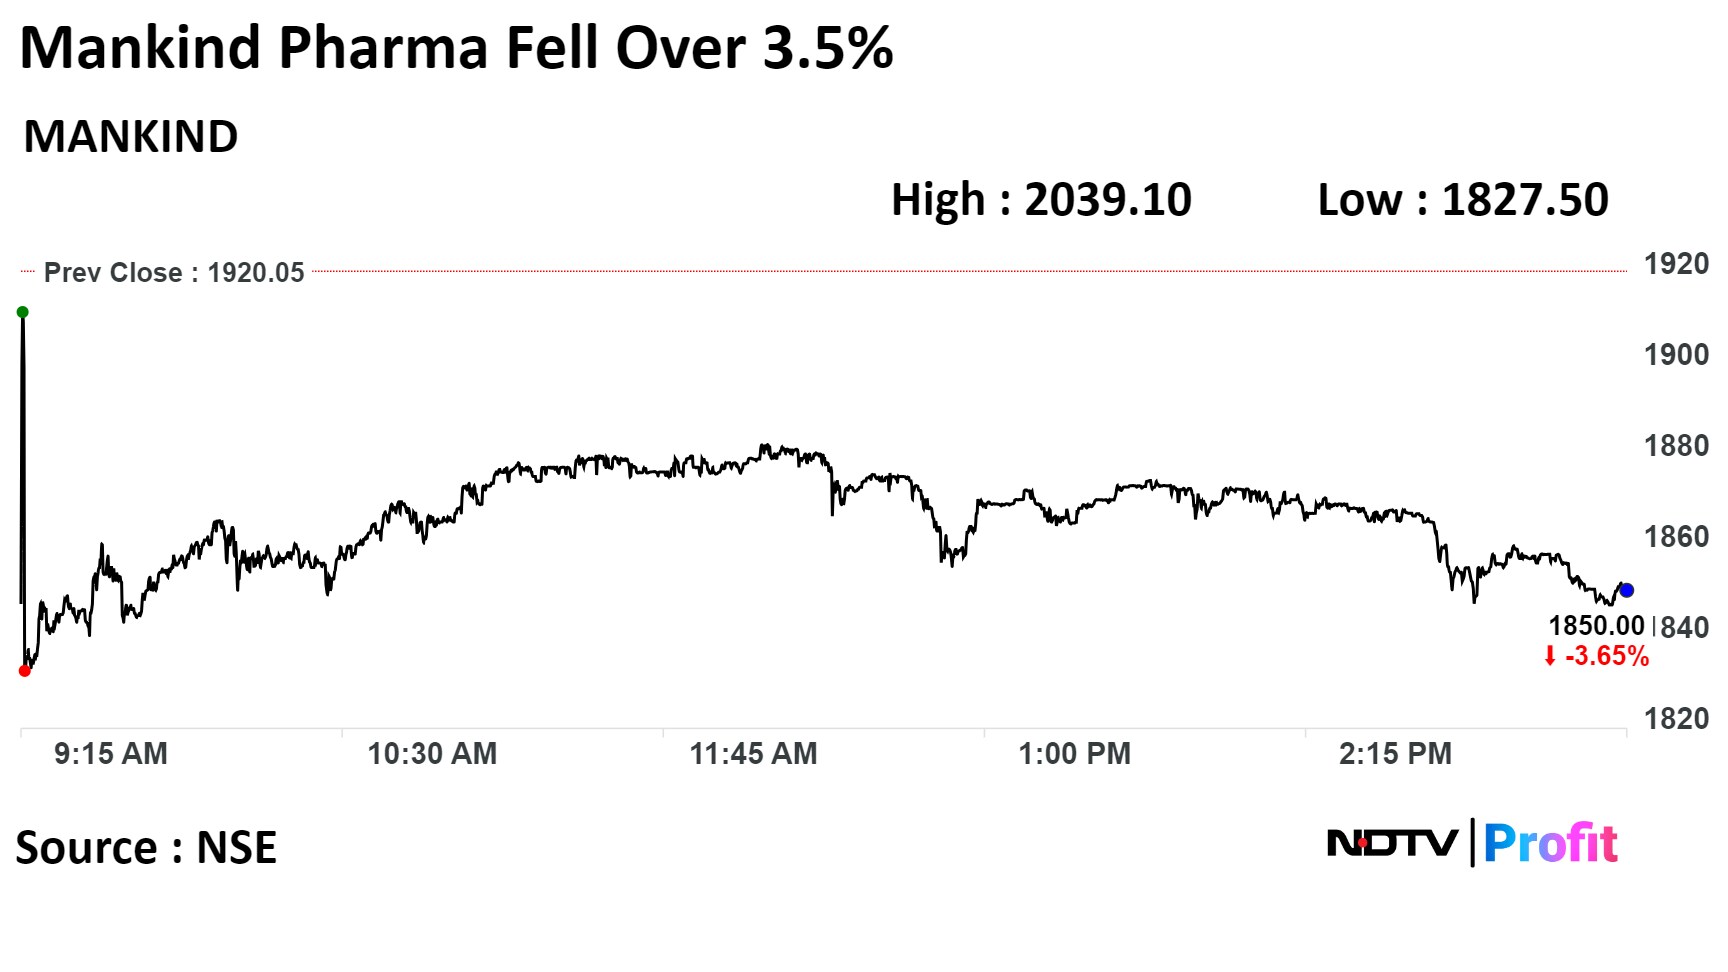Screen dimensions: 1728x972
Task: Click the -3.65% change label
Action: coord(1607,656)
